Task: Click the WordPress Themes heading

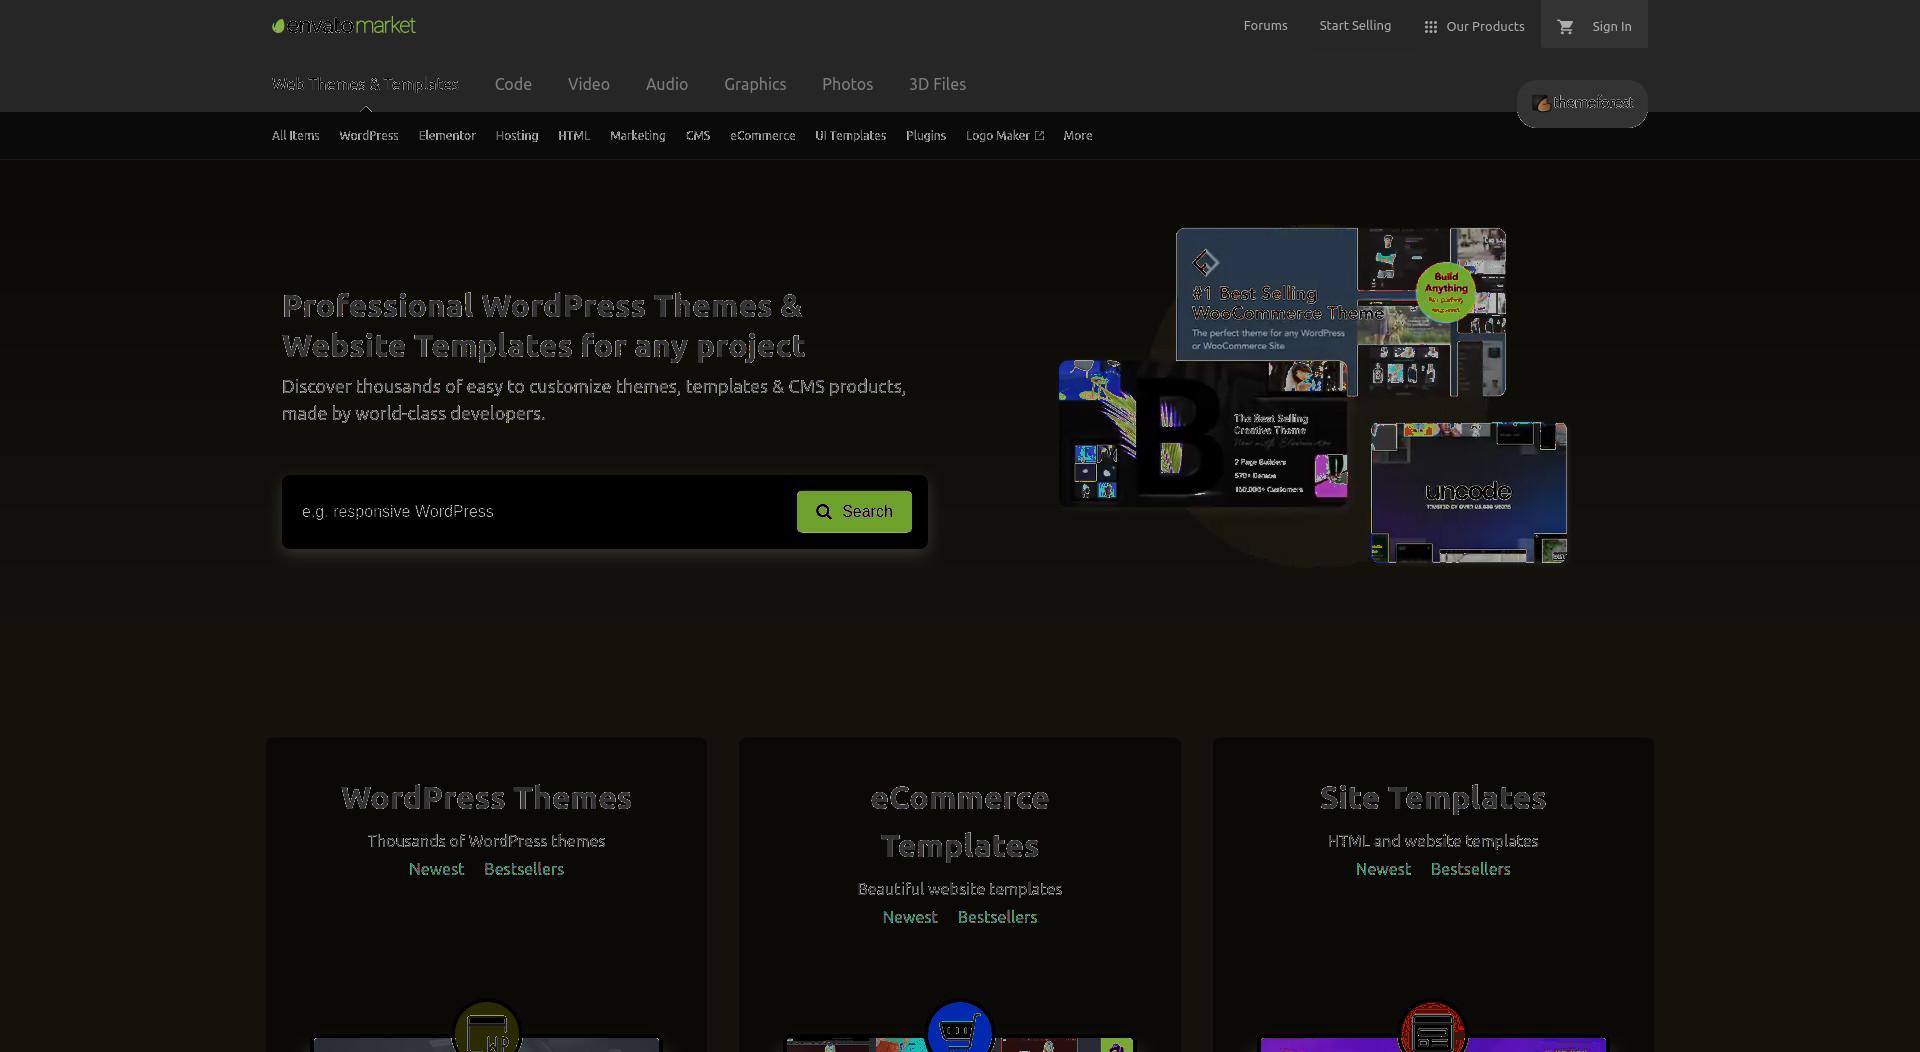Action: click(x=486, y=798)
